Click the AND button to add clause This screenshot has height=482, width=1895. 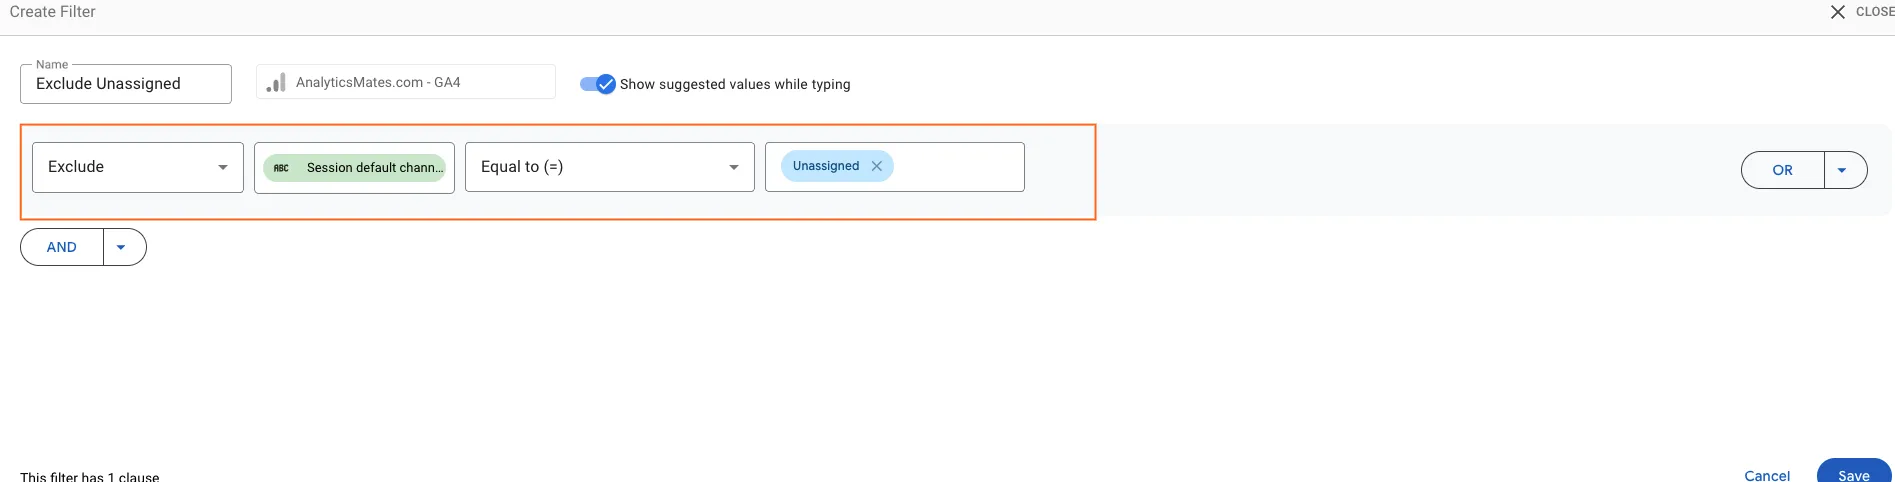[x=62, y=247]
